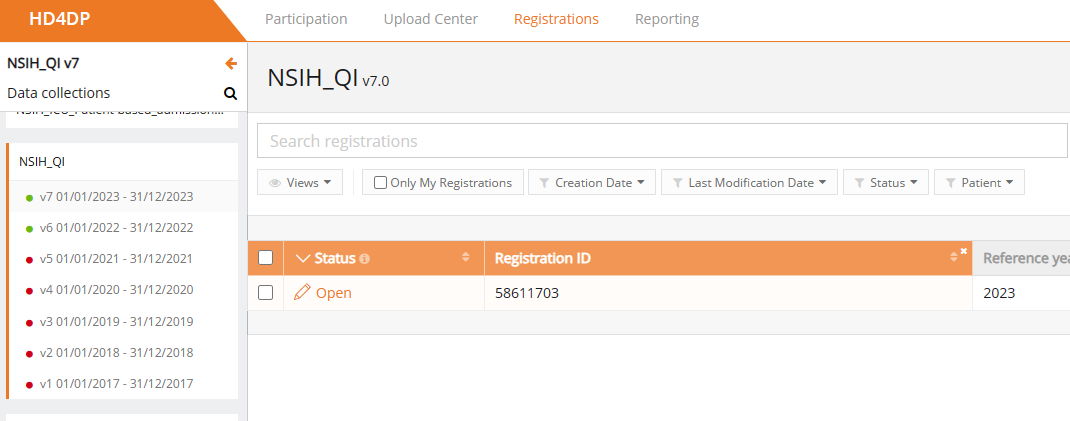Expand the chevron in the Status header
1070x421 pixels.
click(304, 259)
